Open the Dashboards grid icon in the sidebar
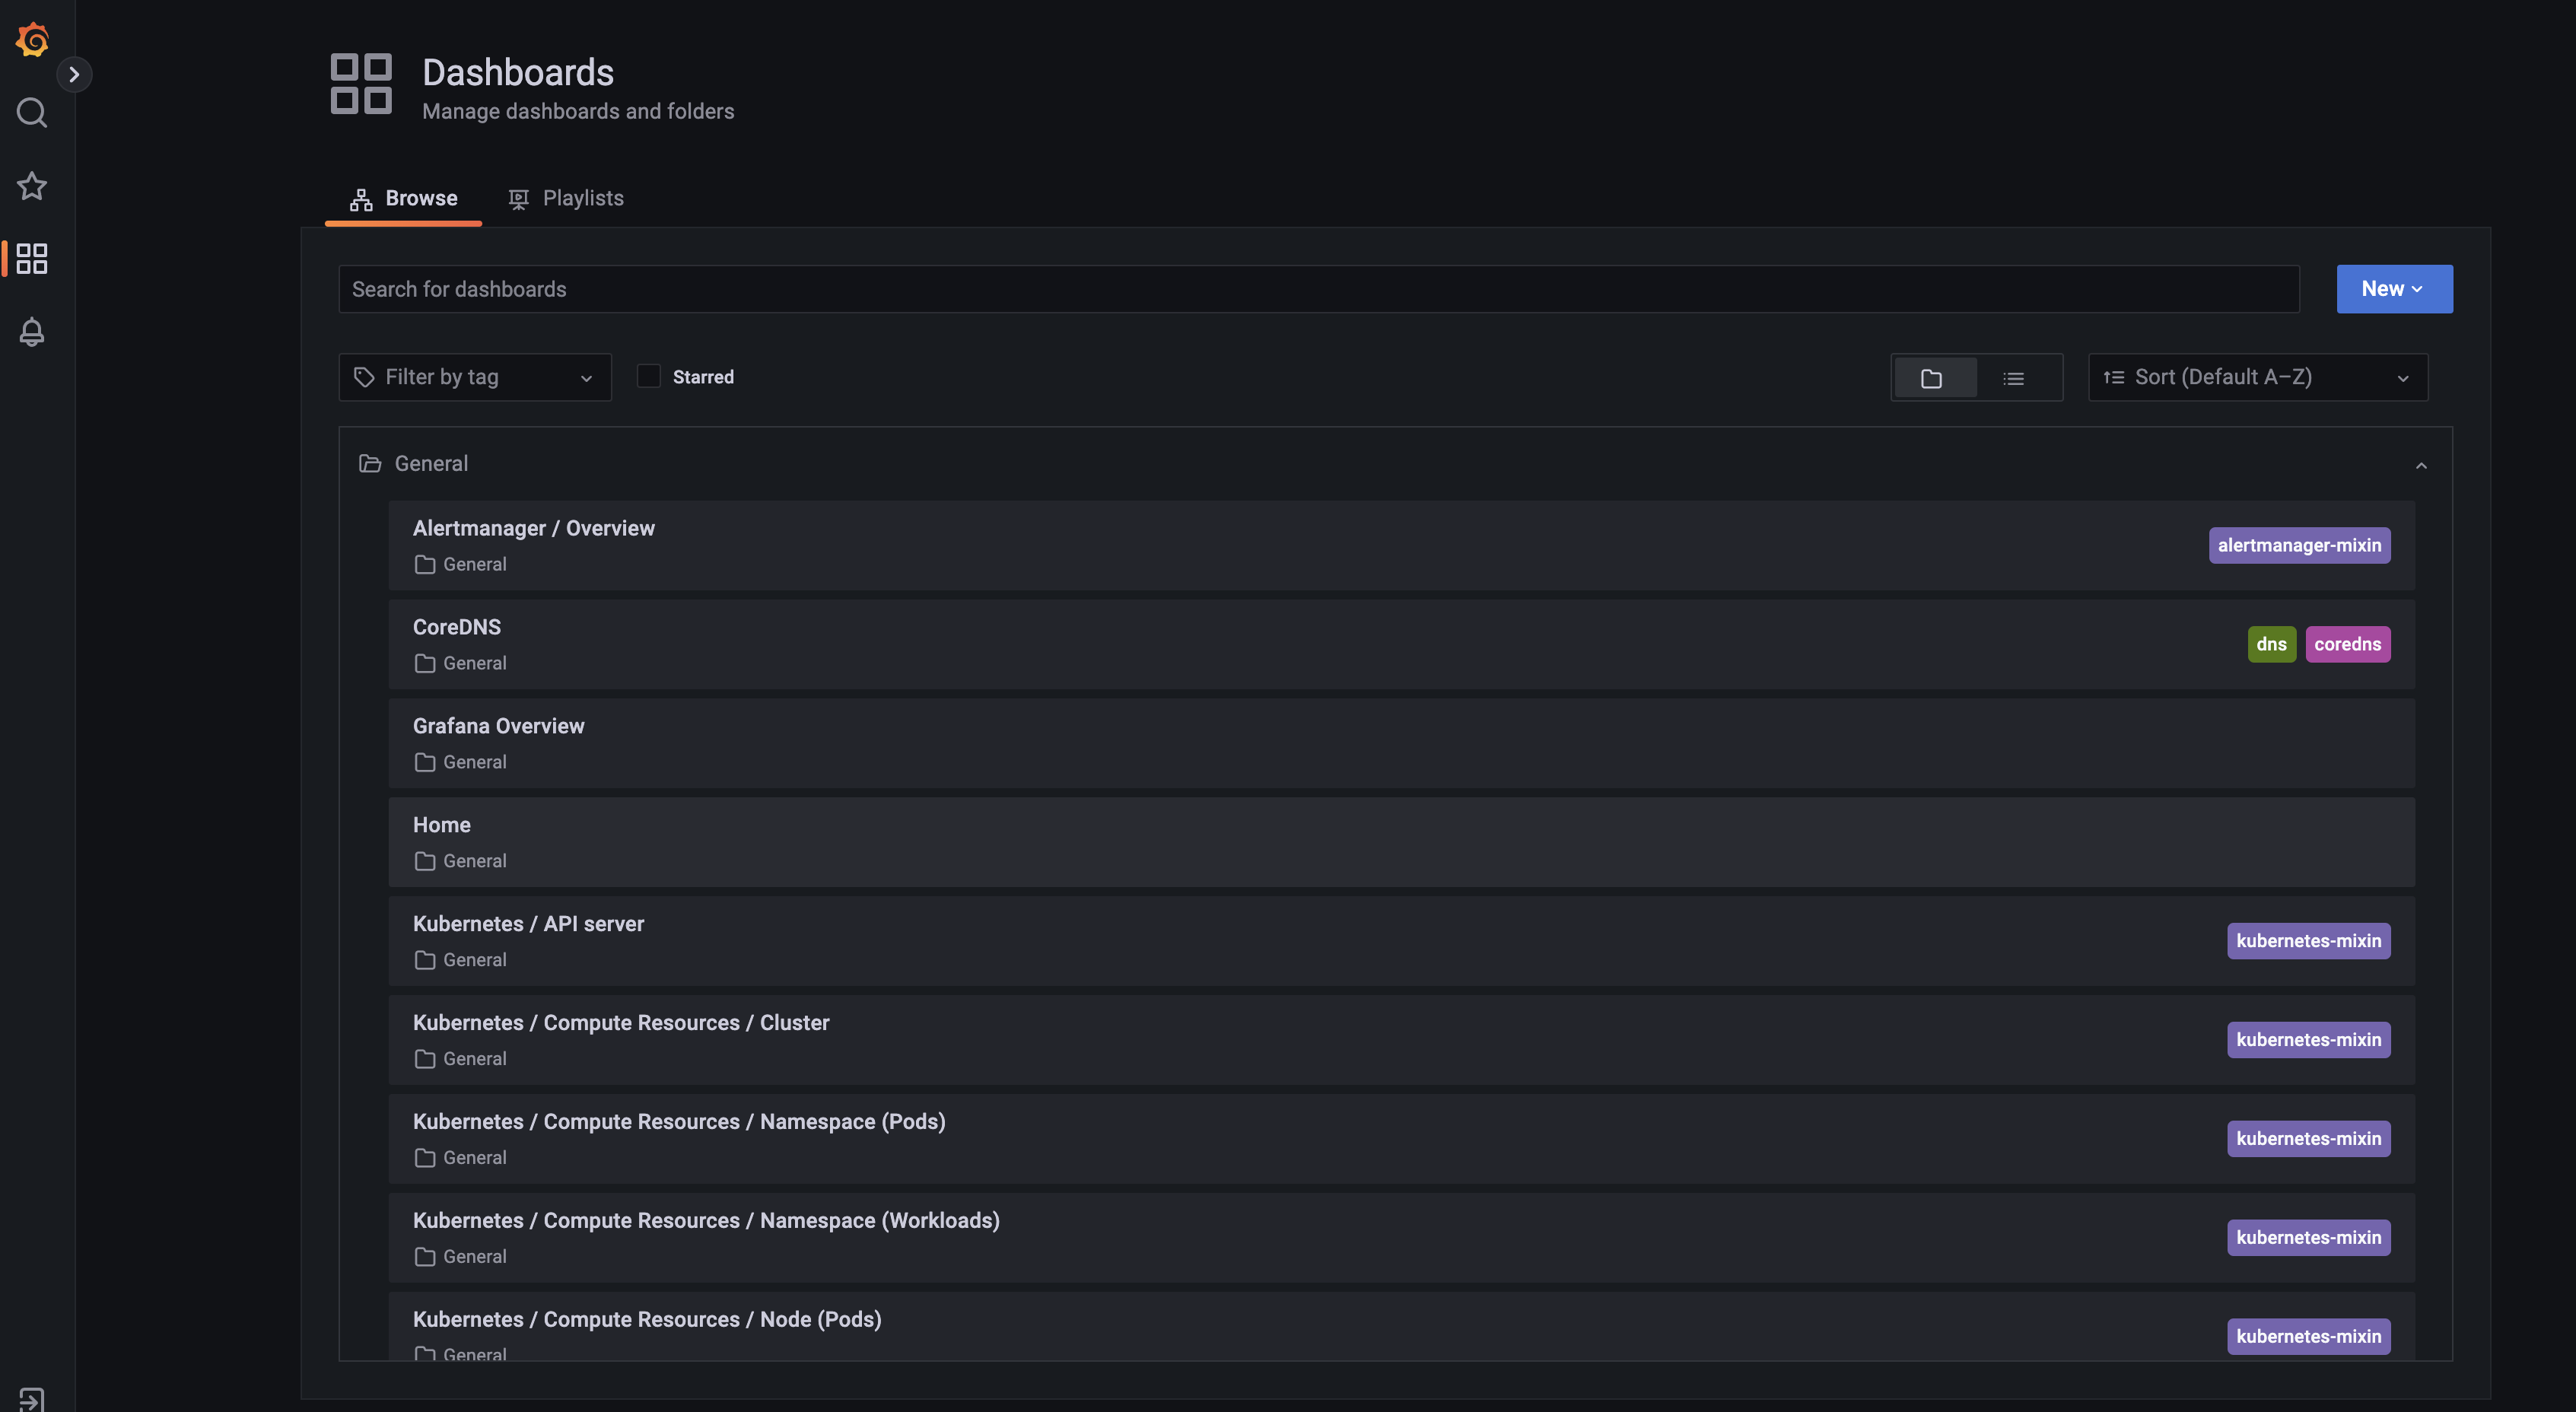2576x1412 pixels. (x=32, y=259)
